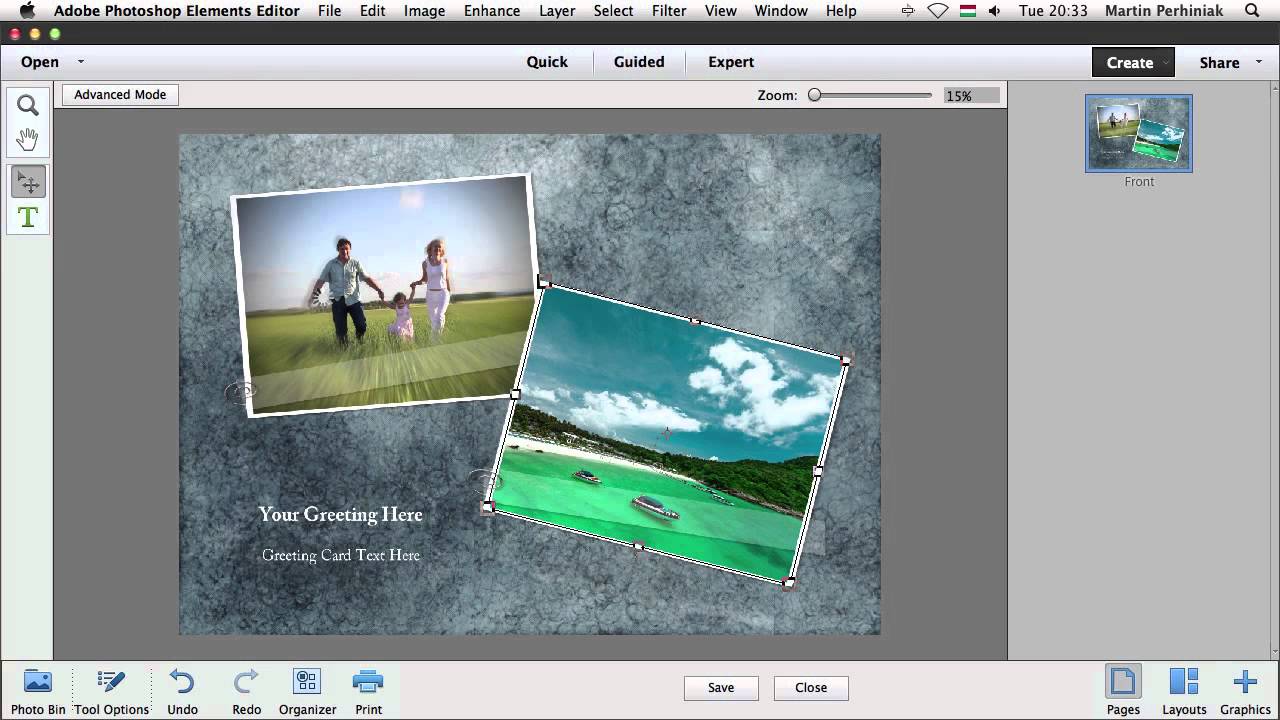This screenshot has width=1280, height=720.
Task: Switch to the Guided editing tab
Action: click(639, 62)
